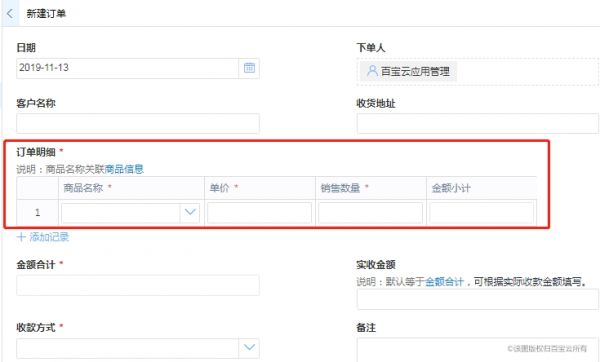Click the 金额合计 link in 实收金额 description
Viewport: 600px width, 362px height.
point(444,282)
